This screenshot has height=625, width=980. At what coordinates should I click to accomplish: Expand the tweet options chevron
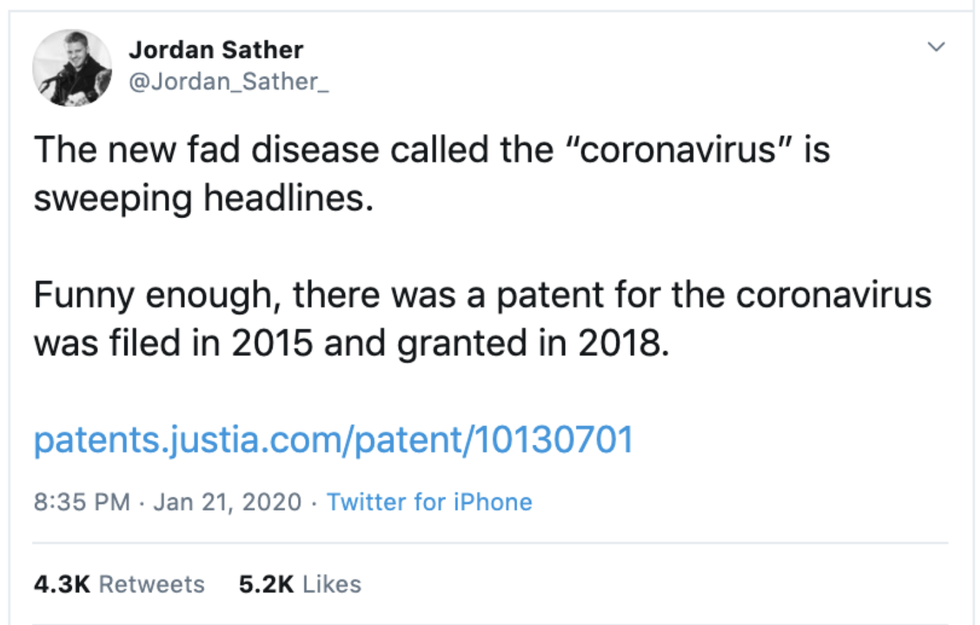(x=936, y=47)
